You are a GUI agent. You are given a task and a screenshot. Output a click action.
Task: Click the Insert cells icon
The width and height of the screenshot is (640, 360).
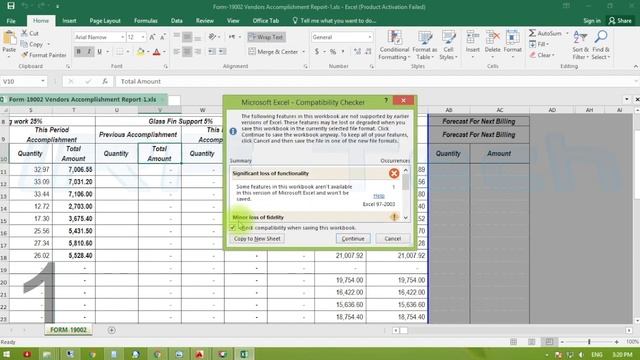[473, 38]
